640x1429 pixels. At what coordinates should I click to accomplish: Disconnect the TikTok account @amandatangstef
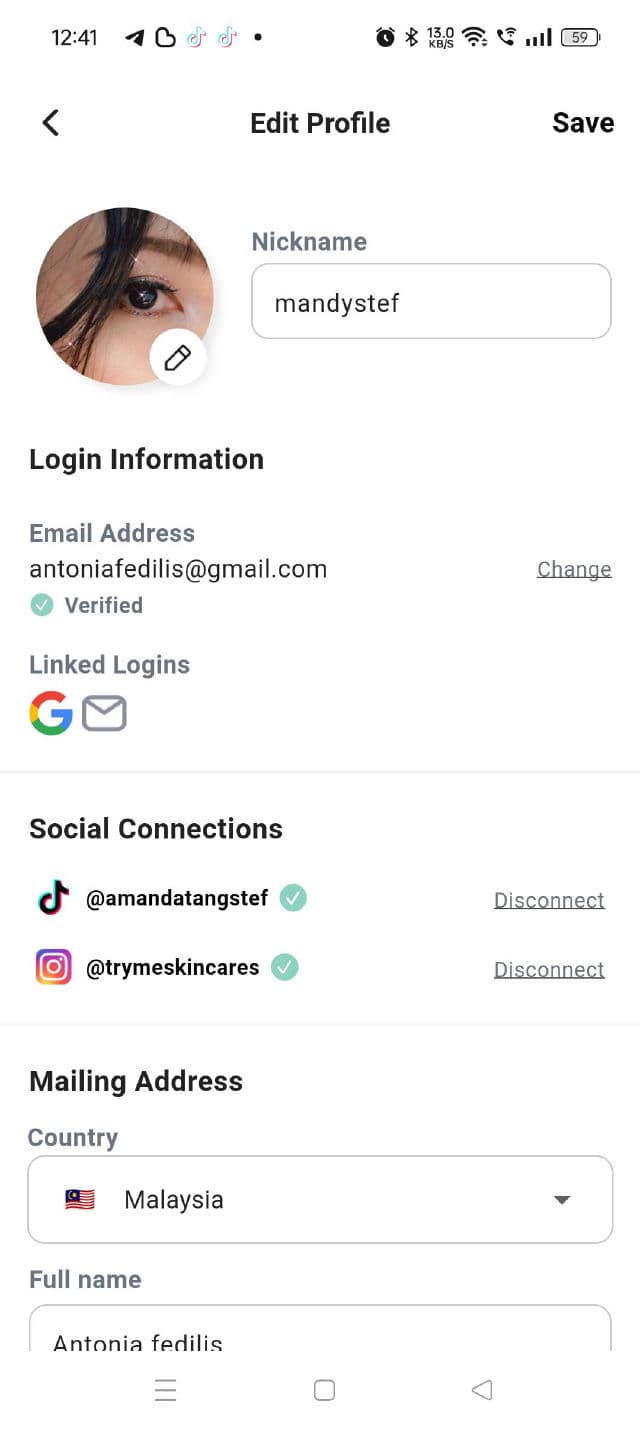click(549, 900)
